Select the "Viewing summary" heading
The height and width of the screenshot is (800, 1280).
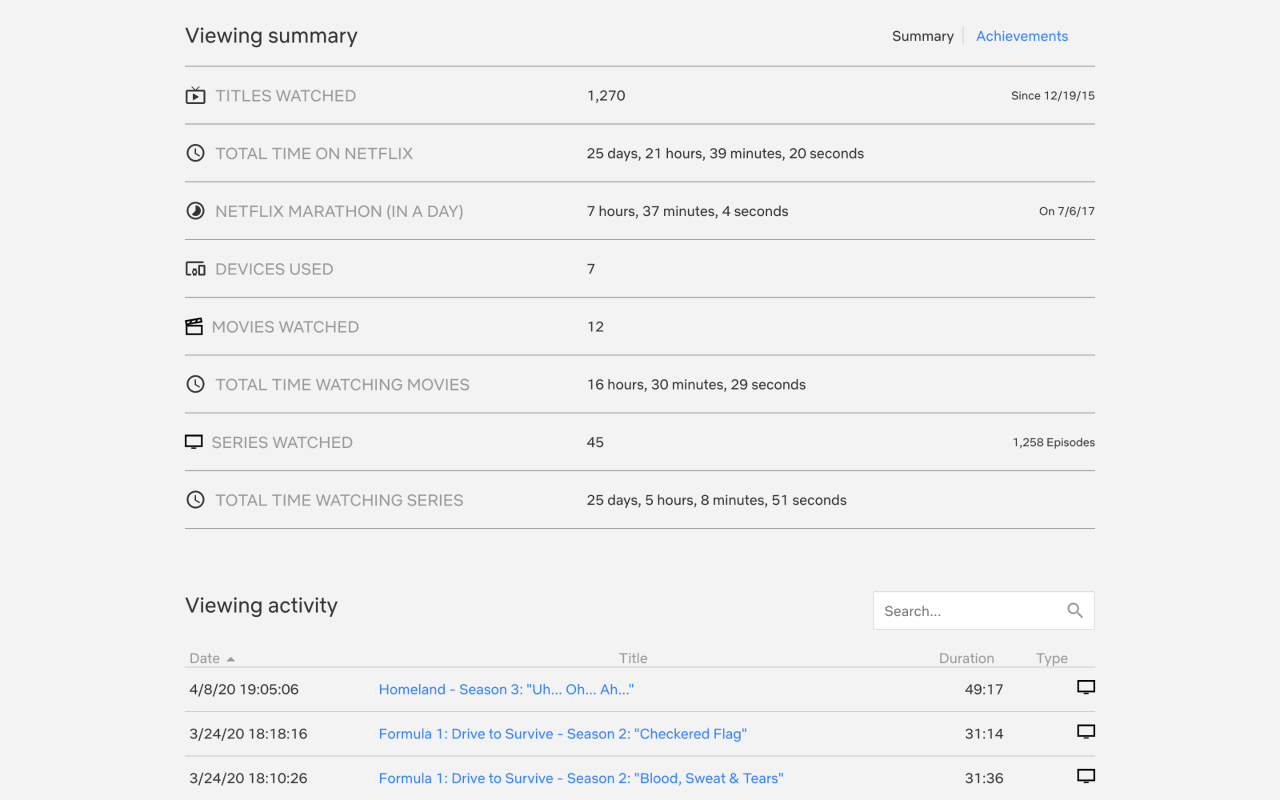point(271,36)
